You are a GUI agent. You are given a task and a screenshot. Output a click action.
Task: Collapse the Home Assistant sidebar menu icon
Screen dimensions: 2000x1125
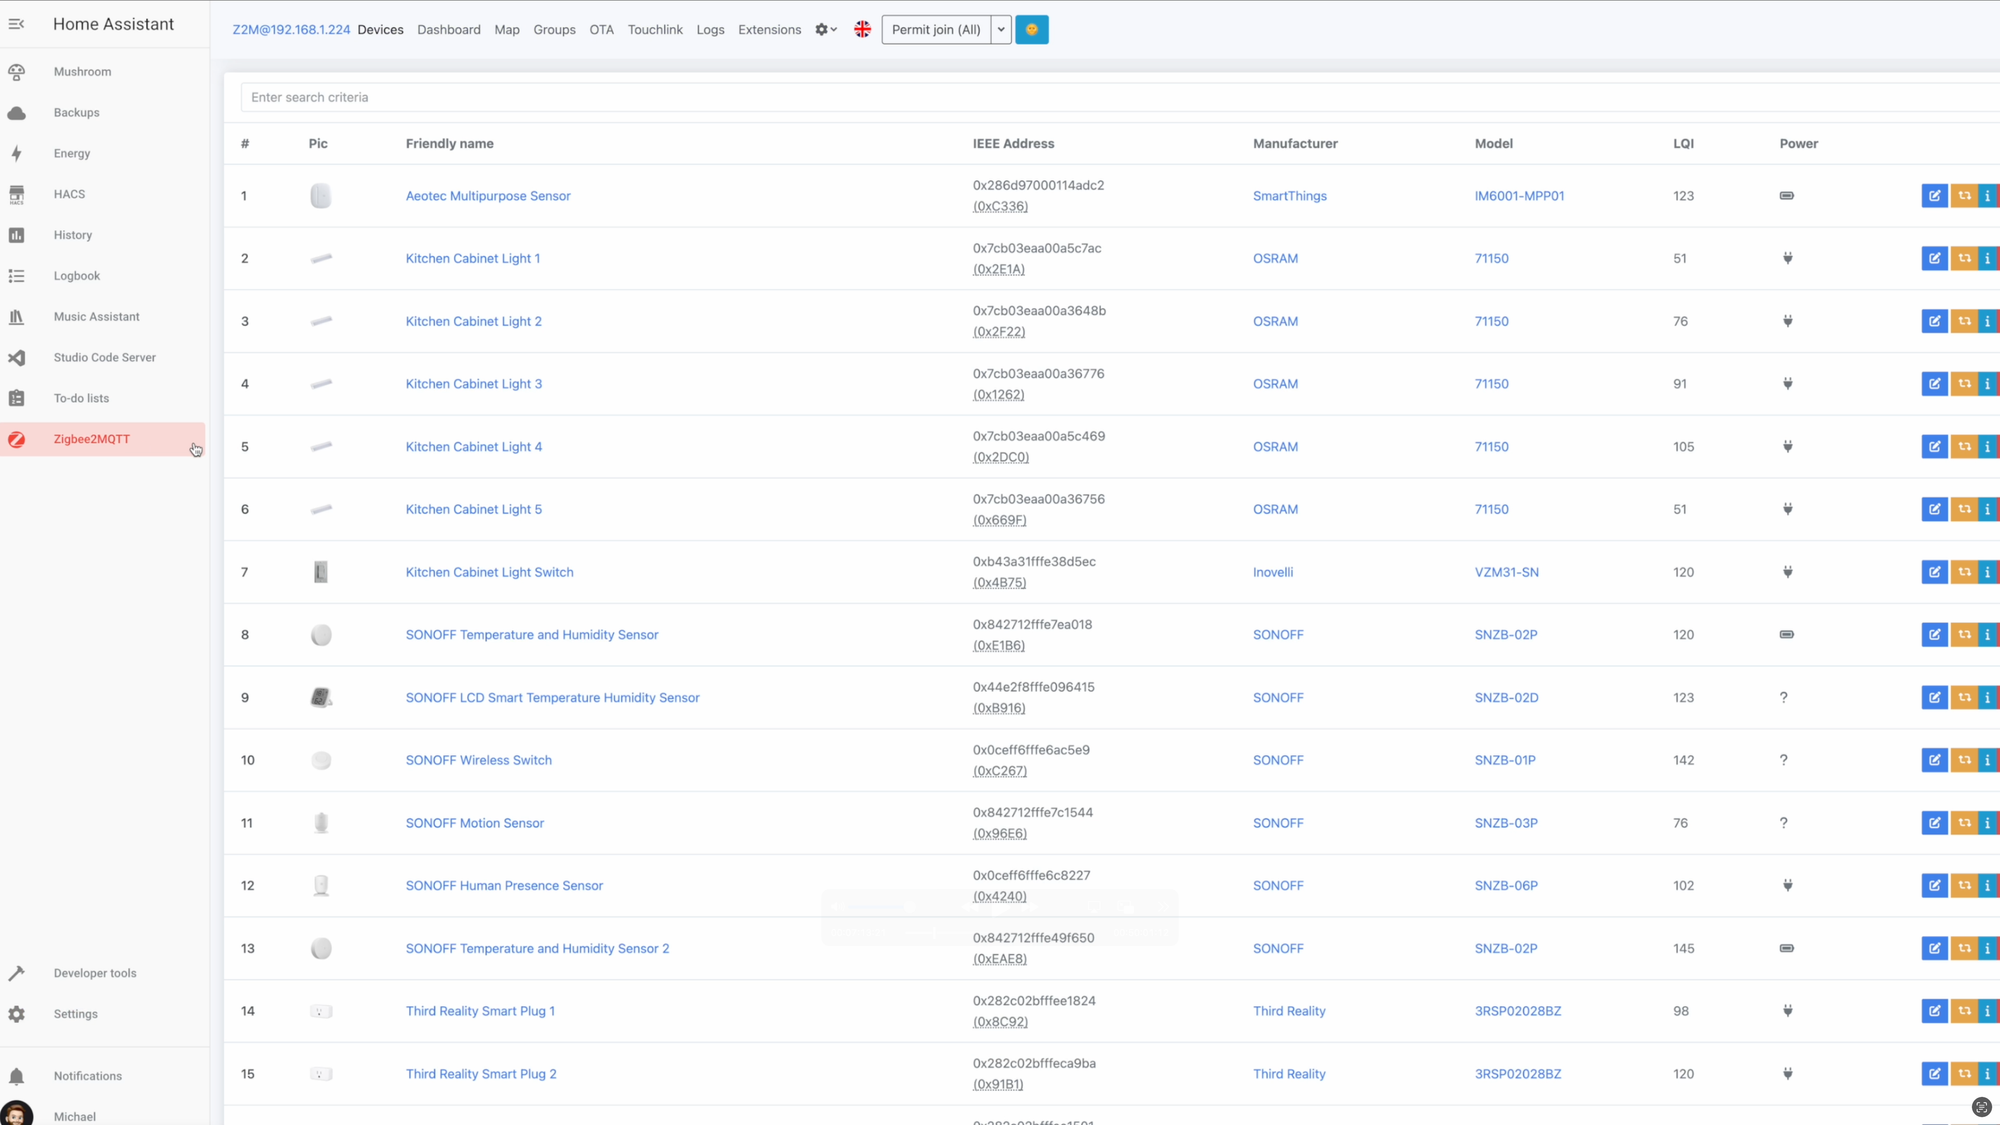coord(16,24)
